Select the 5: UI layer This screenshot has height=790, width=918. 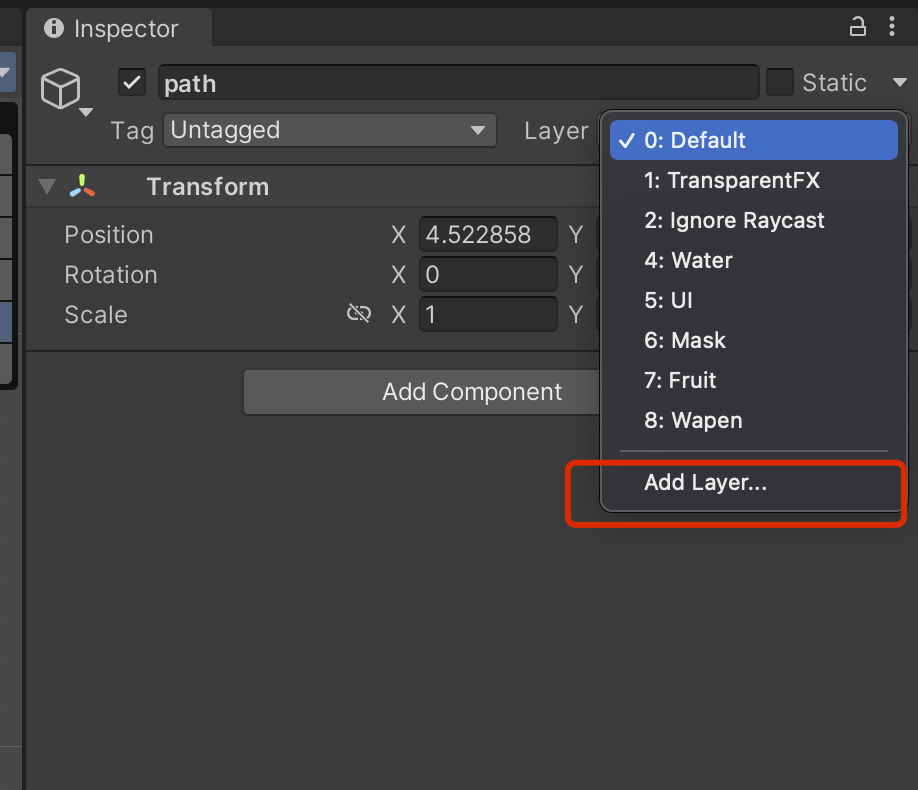point(668,301)
